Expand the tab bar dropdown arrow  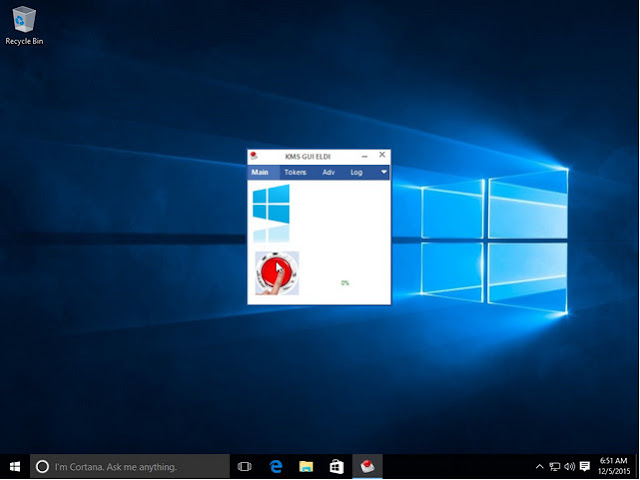(x=384, y=172)
